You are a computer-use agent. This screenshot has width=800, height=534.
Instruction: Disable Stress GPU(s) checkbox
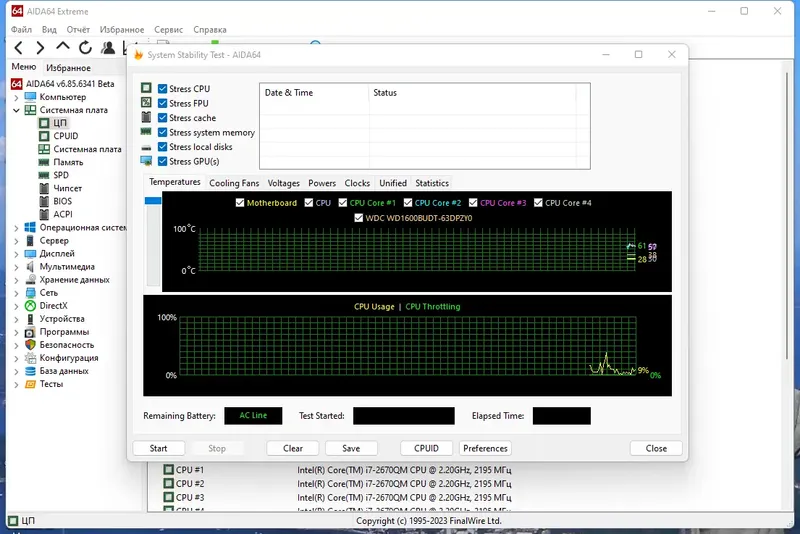tap(162, 161)
